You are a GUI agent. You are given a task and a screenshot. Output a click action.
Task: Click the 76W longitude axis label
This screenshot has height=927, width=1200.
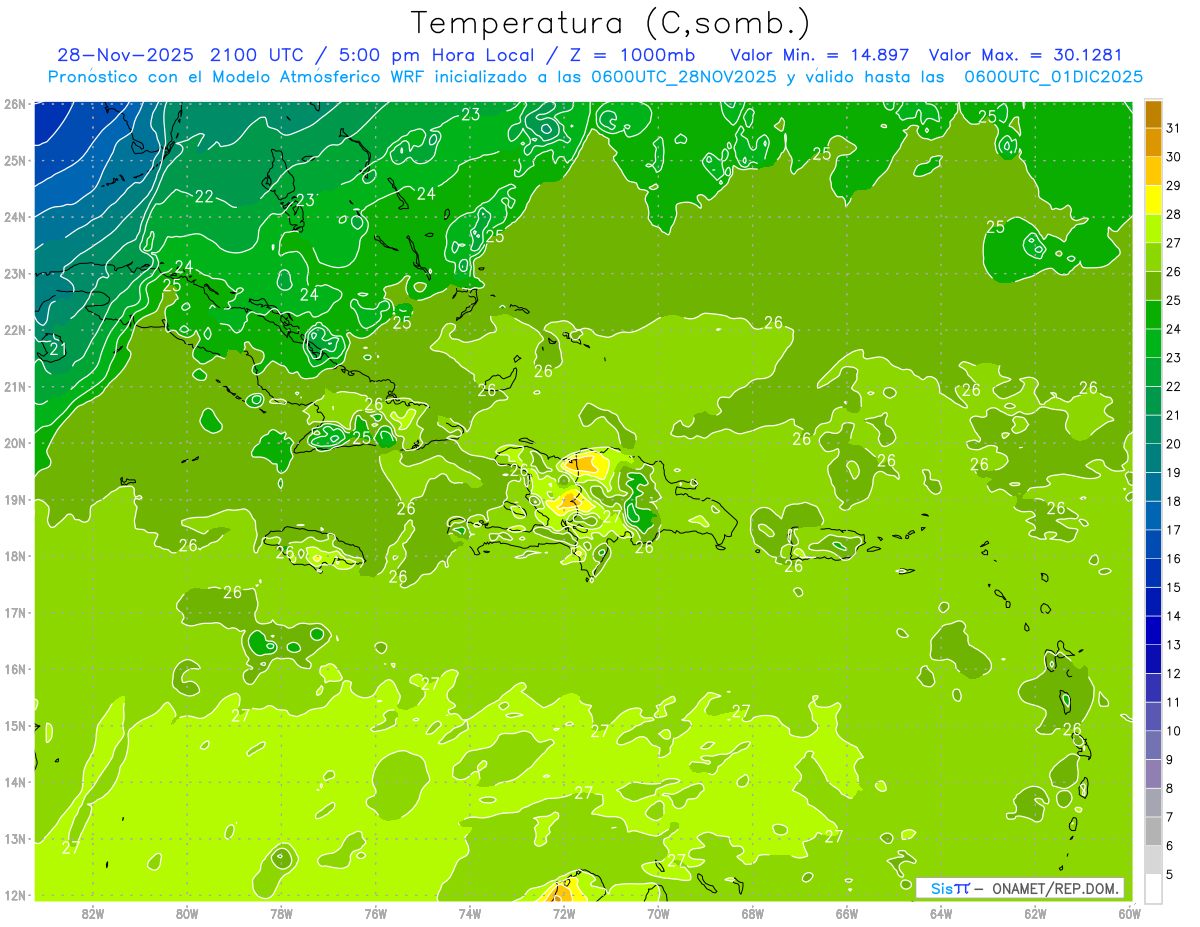point(375,913)
